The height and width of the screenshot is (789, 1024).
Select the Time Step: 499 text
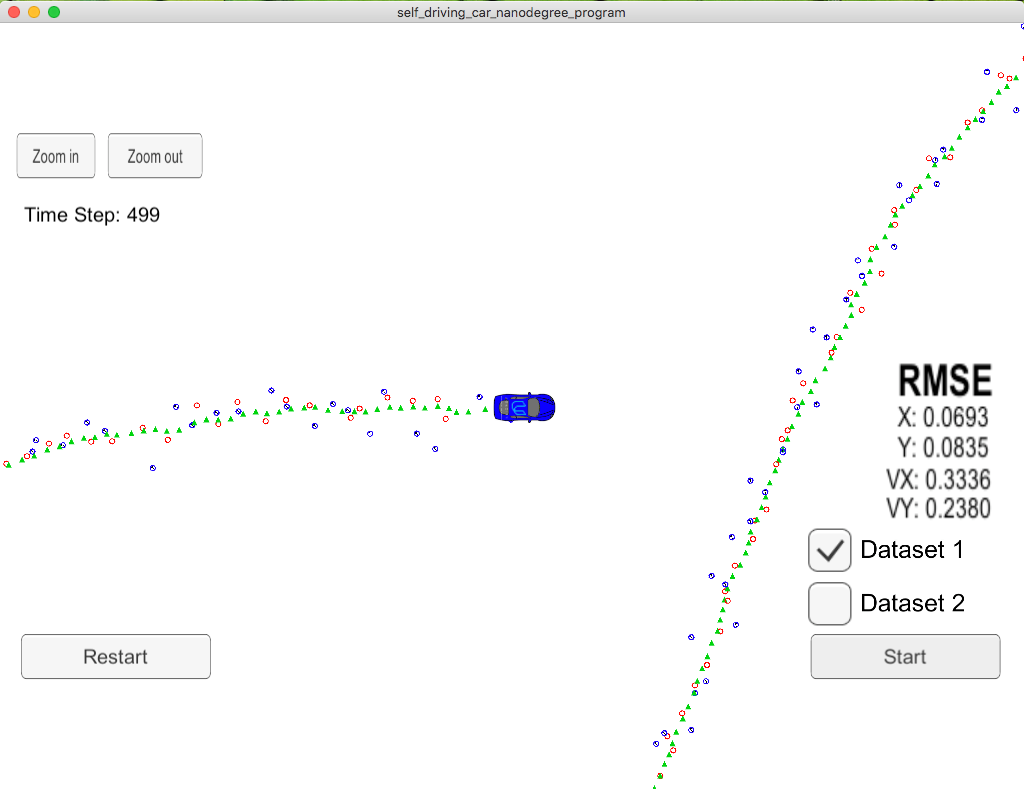pyautogui.click(x=92, y=215)
